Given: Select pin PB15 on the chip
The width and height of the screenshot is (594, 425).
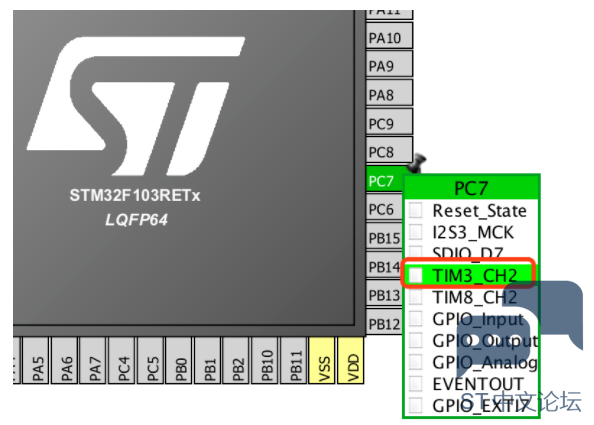Looking at the screenshot, I should [x=384, y=236].
